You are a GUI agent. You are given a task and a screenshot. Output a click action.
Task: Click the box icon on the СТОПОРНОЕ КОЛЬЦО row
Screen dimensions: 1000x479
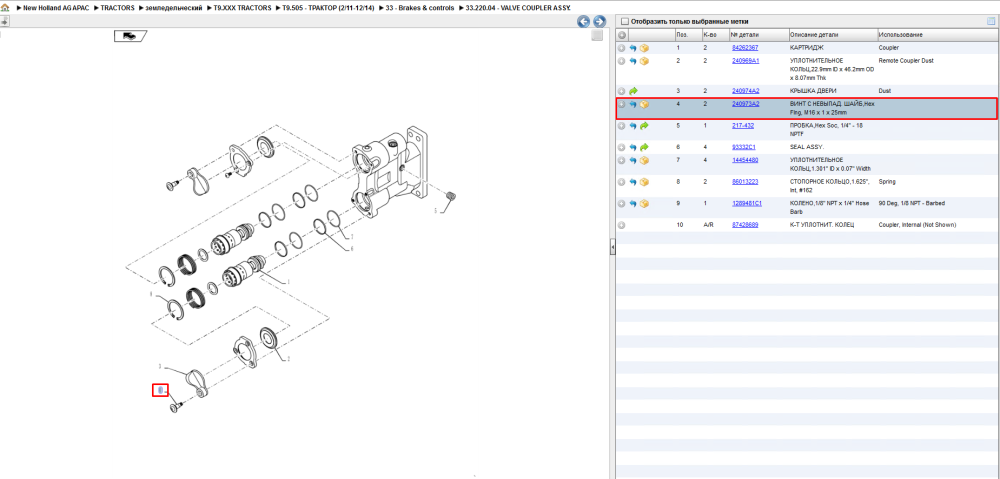(x=644, y=182)
